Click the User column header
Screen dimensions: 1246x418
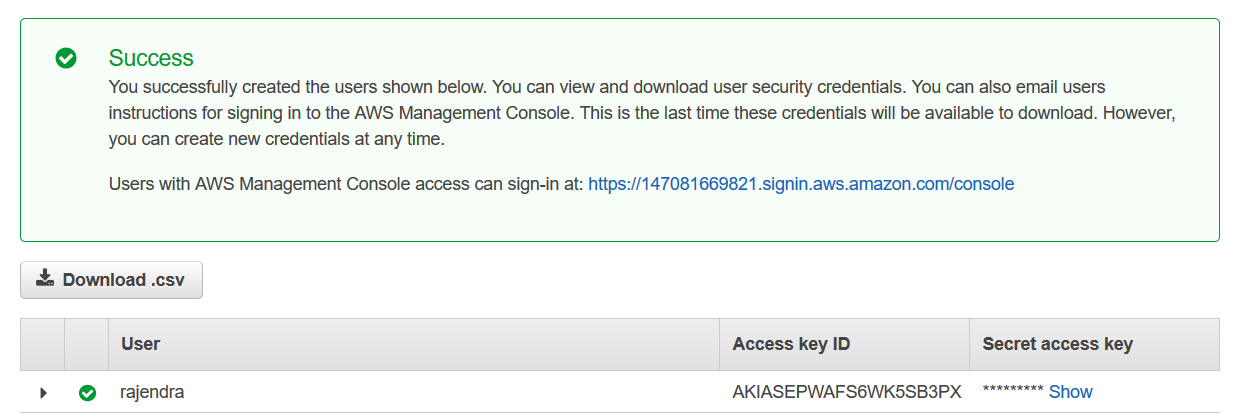pos(141,344)
